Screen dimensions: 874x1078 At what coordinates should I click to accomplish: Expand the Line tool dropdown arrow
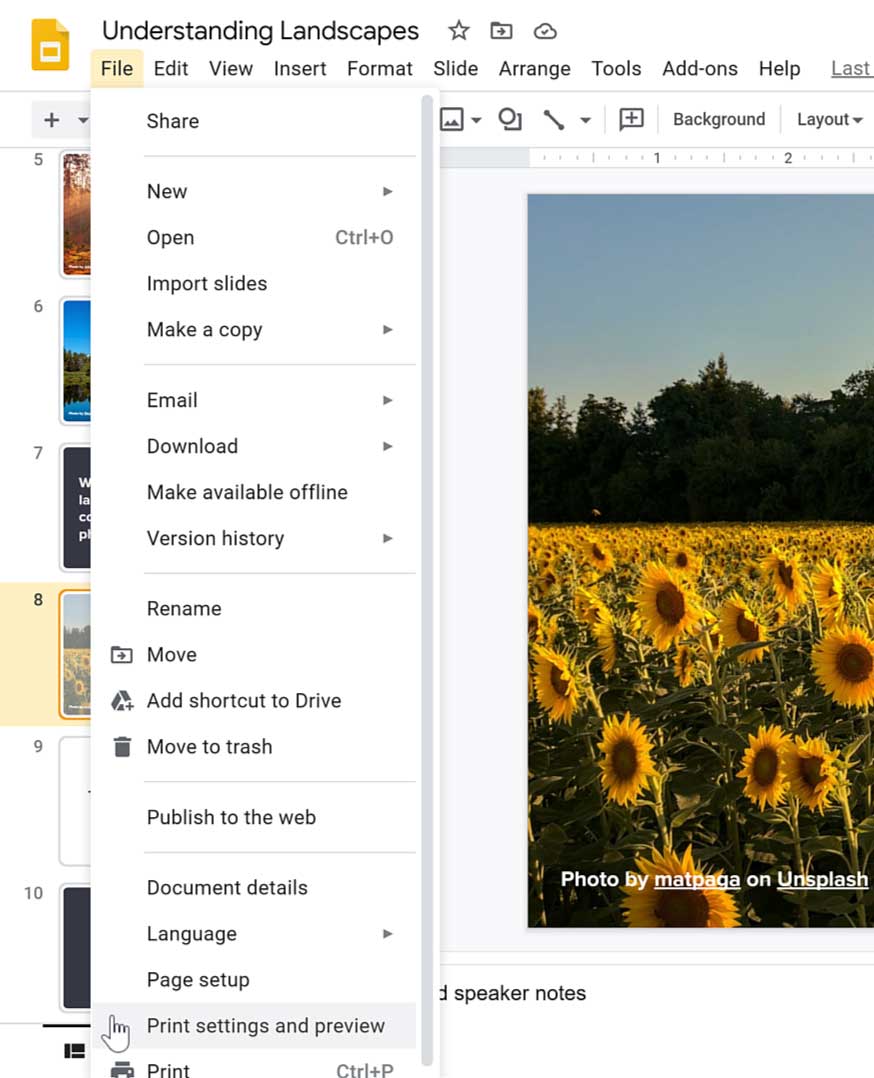coord(583,119)
